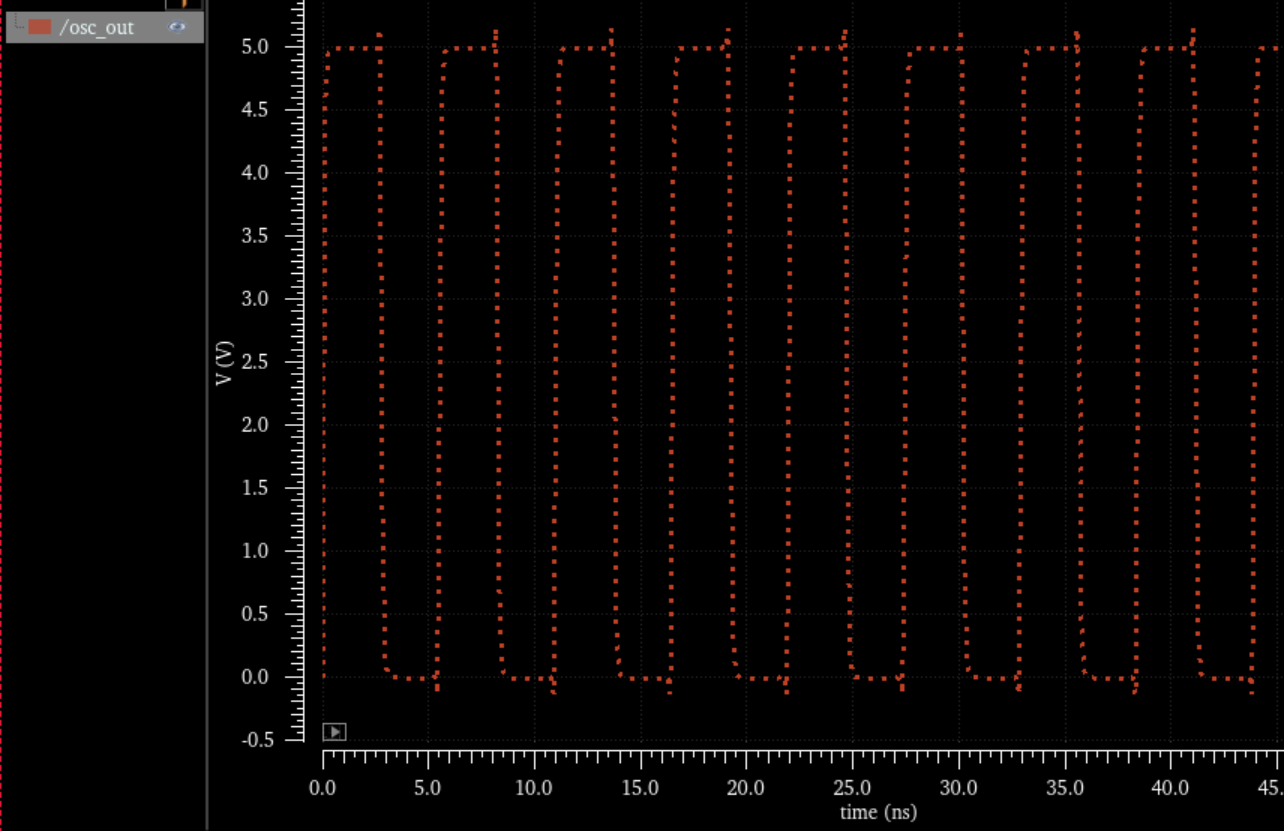
Task: Click the 10.0 tick on the time axis
Action: click(535, 787)
